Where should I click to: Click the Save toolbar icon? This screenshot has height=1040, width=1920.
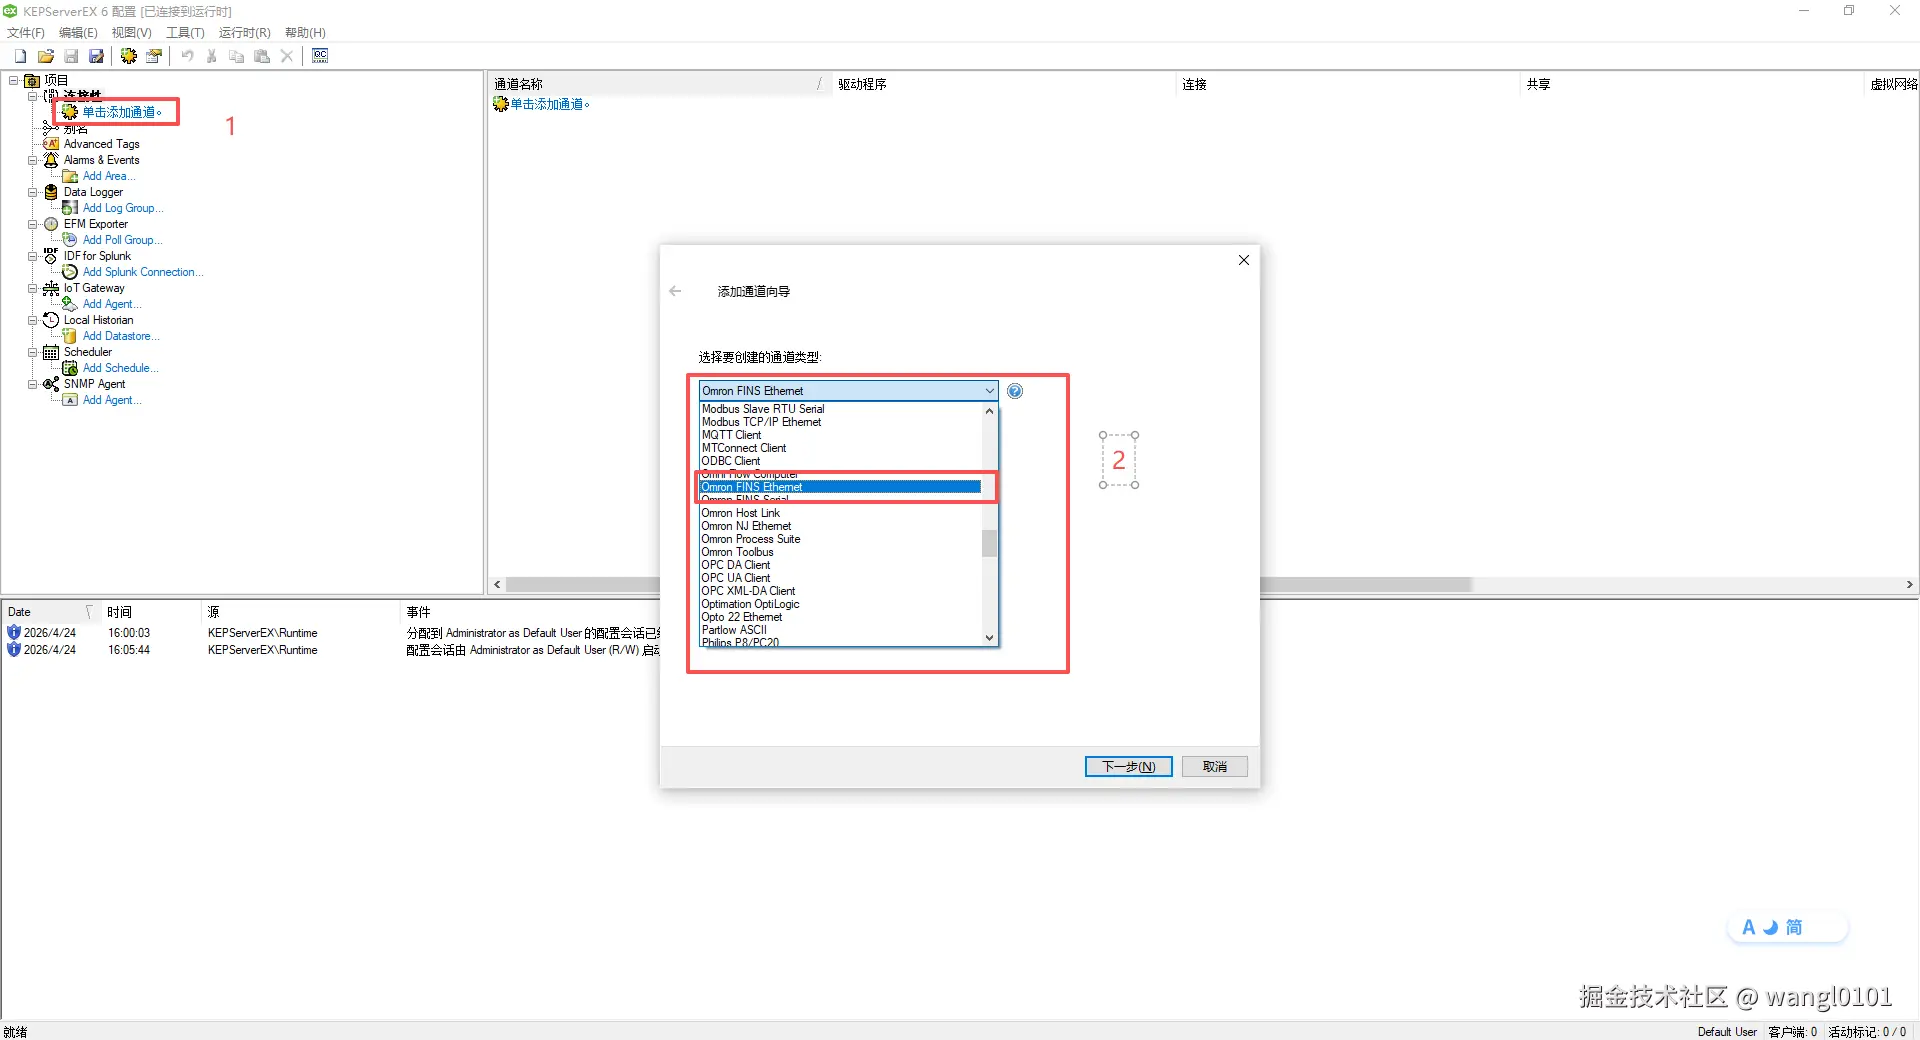click(71, 56)
